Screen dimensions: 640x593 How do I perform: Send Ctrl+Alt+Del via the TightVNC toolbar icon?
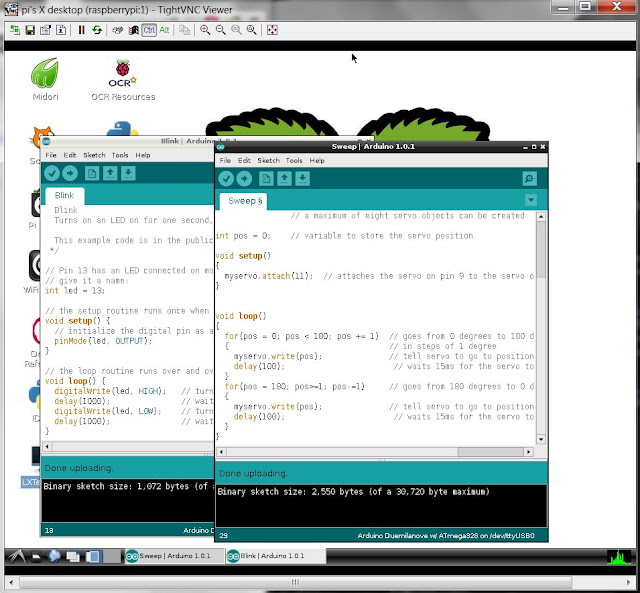click(118, 30)
